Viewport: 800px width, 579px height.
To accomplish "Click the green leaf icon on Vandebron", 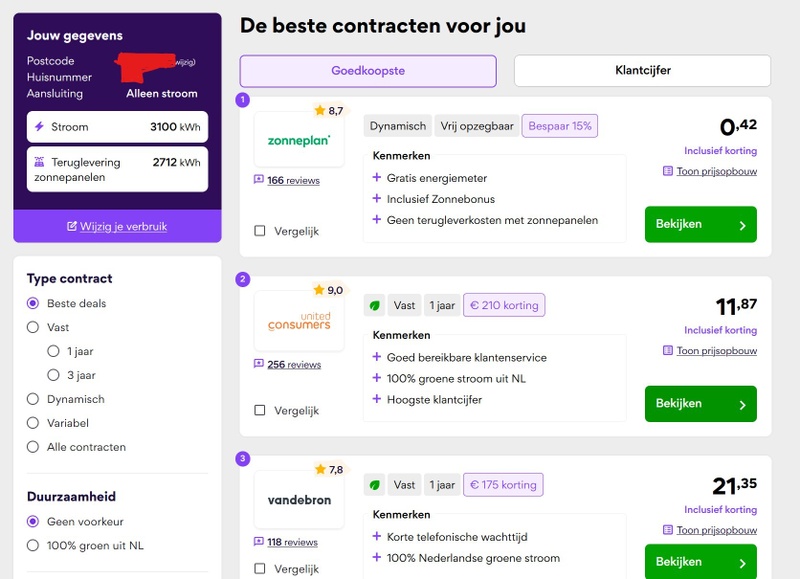I will [x=374, y=485].
